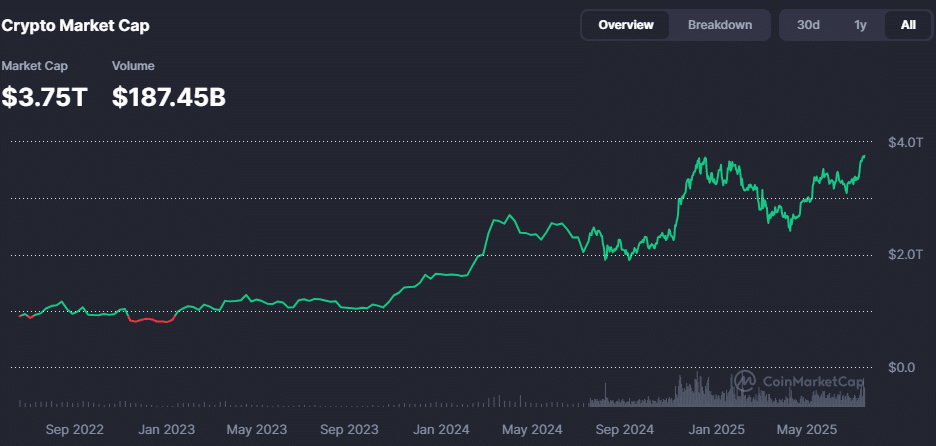The height and width of the screenshot is (446, 936).
Task: Click the Crypto Market Cap heading
Action: click(76, 26)
